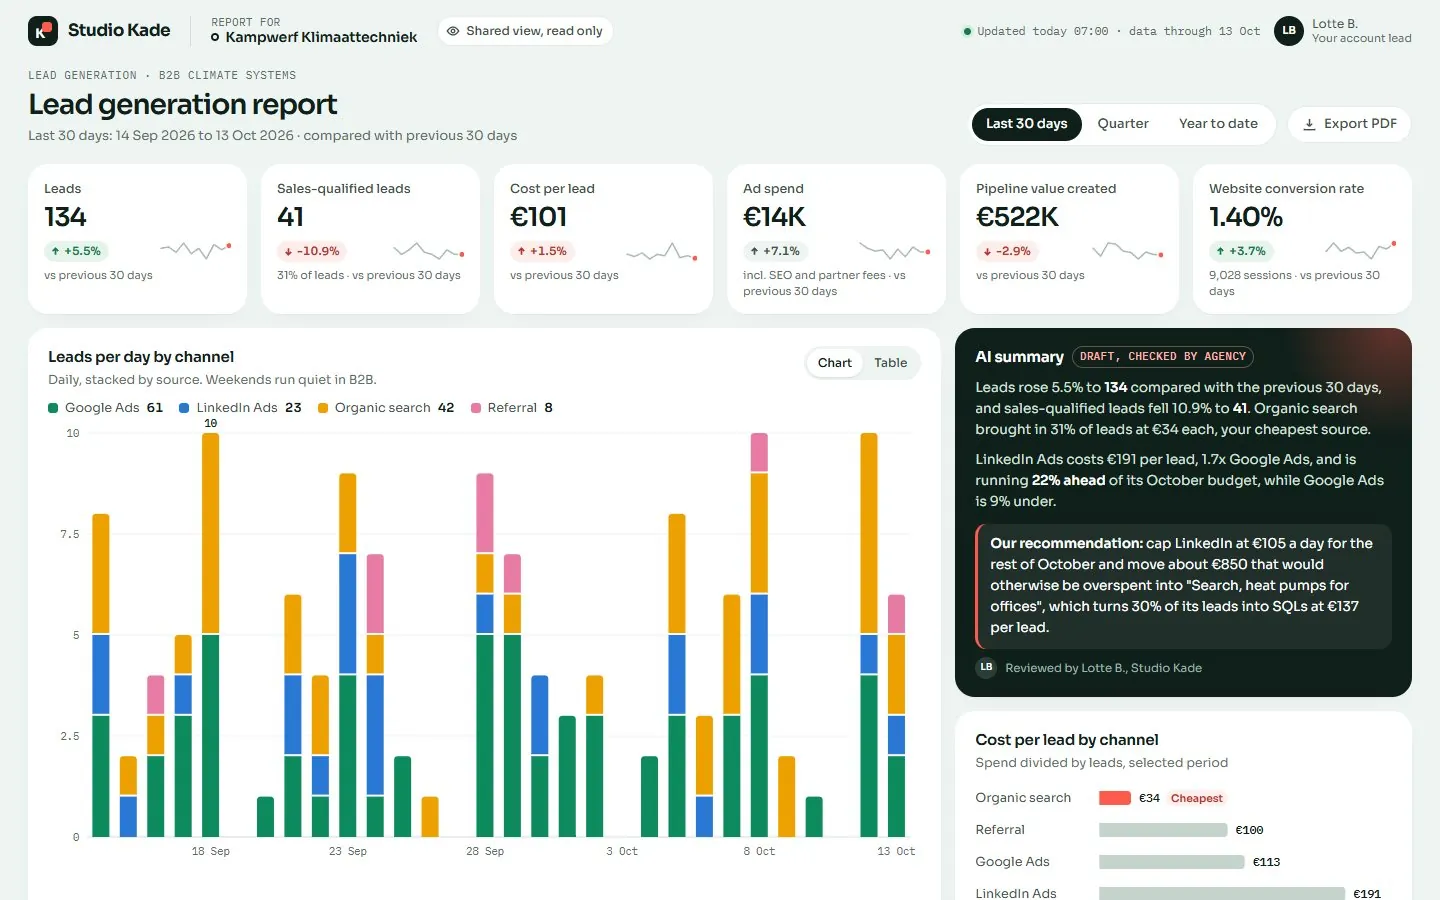Screen dimensions: 1440x900
Task: Click the "Cheapest" tag beside €34
Action: point(1197,798)
